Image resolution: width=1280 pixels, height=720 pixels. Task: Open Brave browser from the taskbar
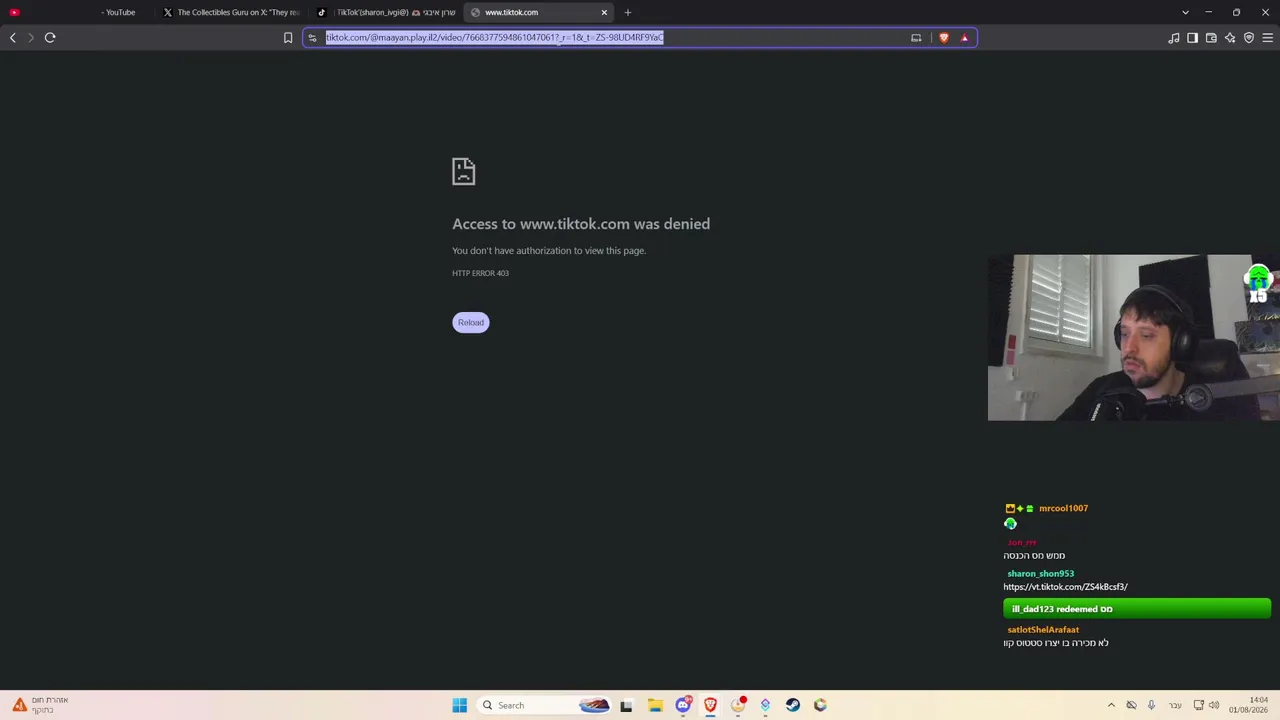coord(710,706)
